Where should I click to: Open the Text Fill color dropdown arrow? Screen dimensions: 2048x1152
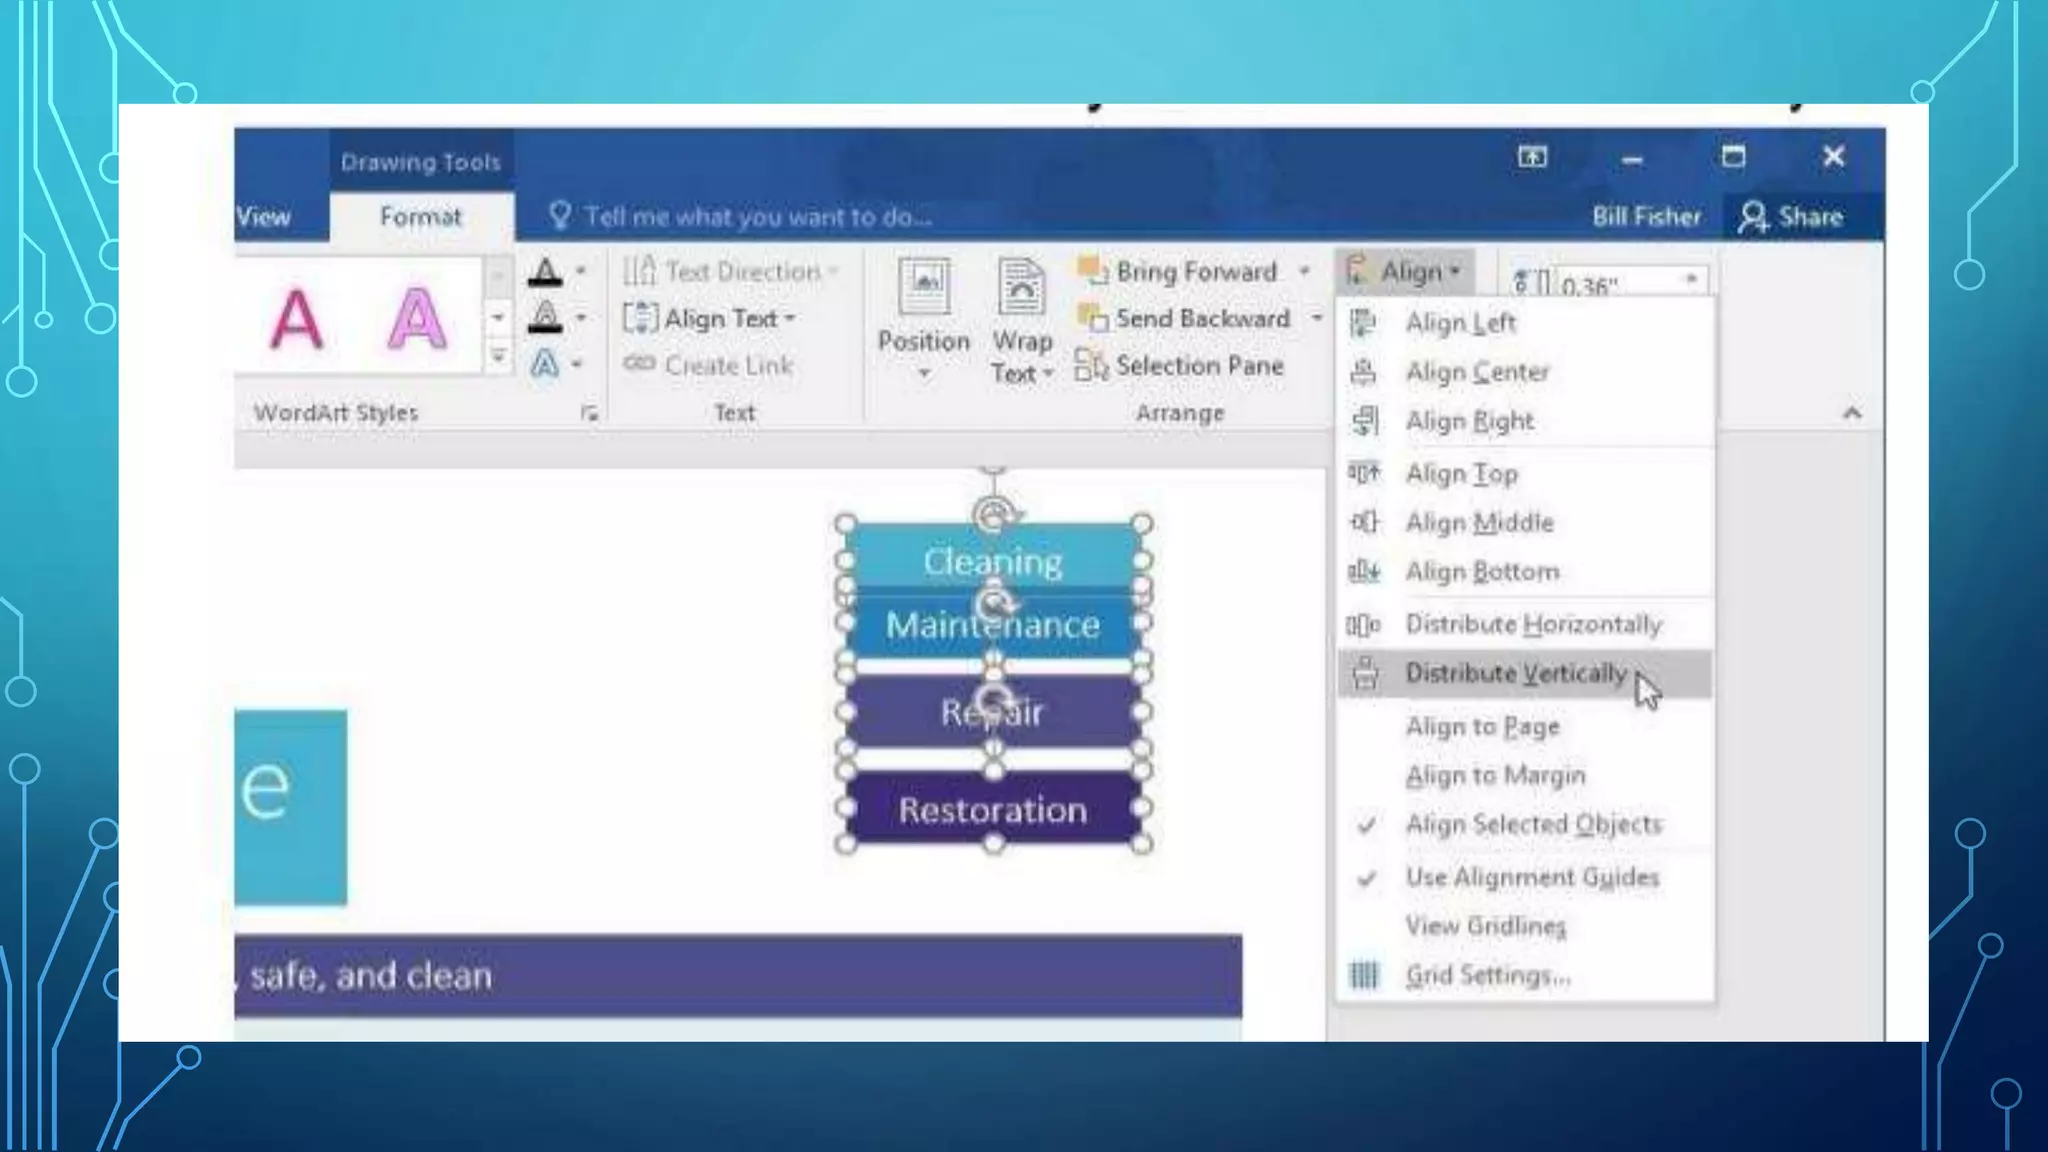(x=580, y=271)
